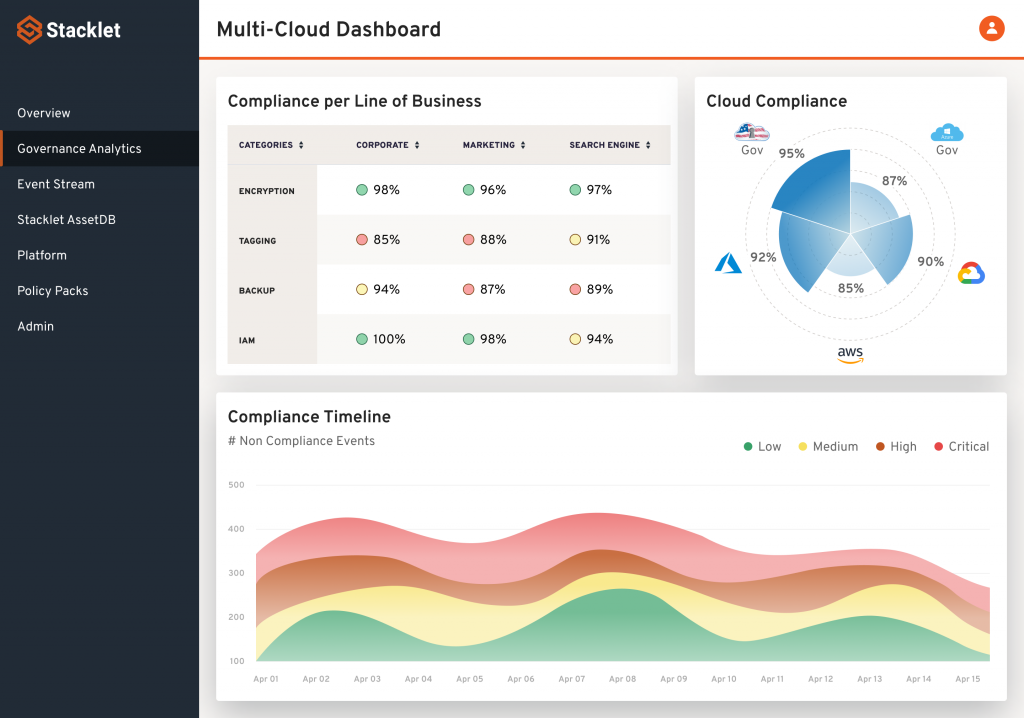
Task: Click the Azure Gov cloud icon
Action: point(947,133)
